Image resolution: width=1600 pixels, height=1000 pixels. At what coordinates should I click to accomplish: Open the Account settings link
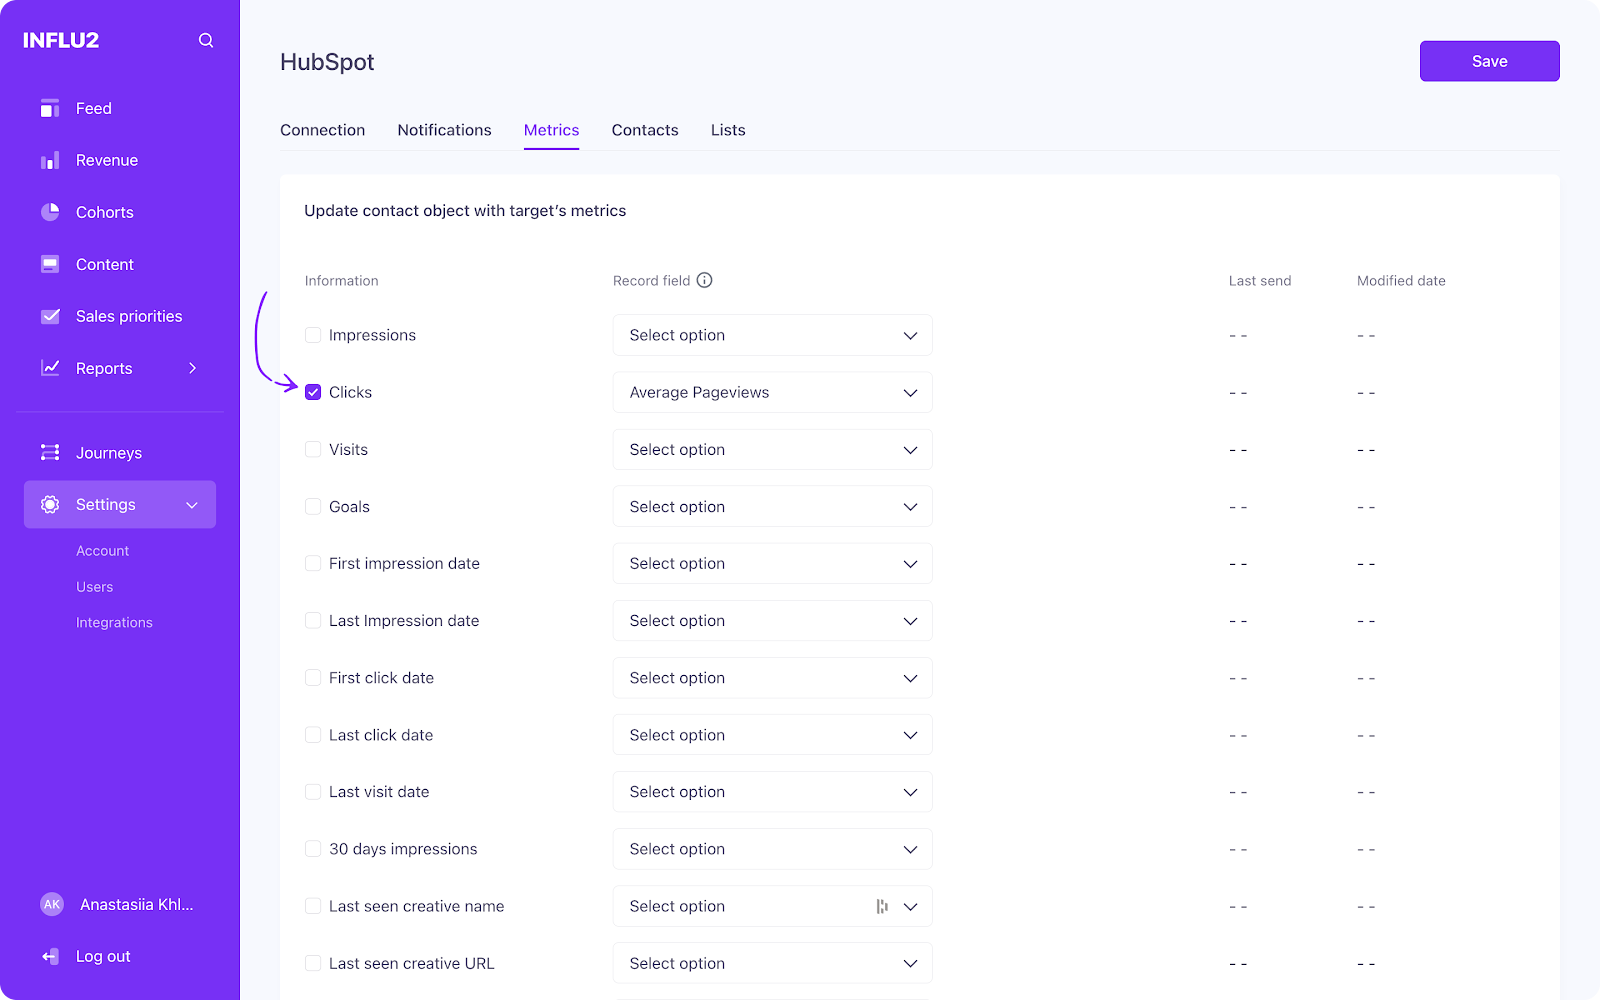coord(103,551)
